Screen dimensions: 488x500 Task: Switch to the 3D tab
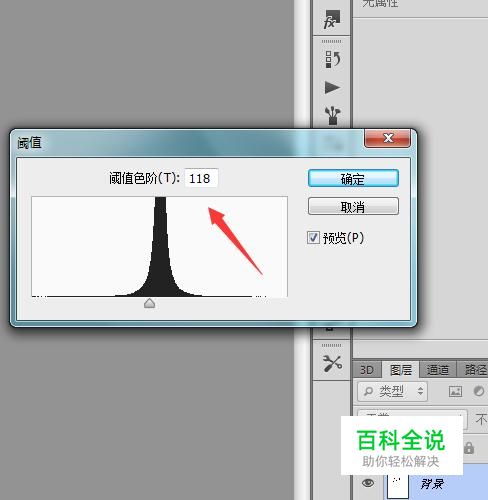(x=367, y=370)
